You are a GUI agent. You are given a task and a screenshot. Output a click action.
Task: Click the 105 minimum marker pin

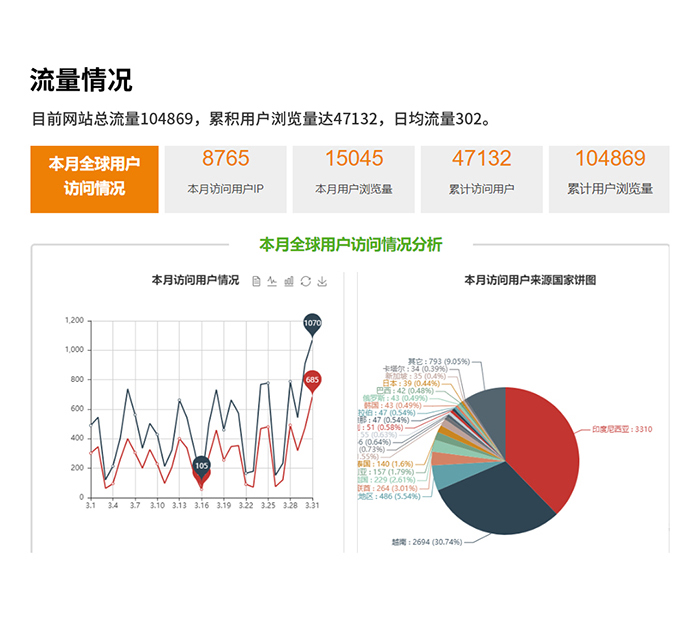click(202, 467)
